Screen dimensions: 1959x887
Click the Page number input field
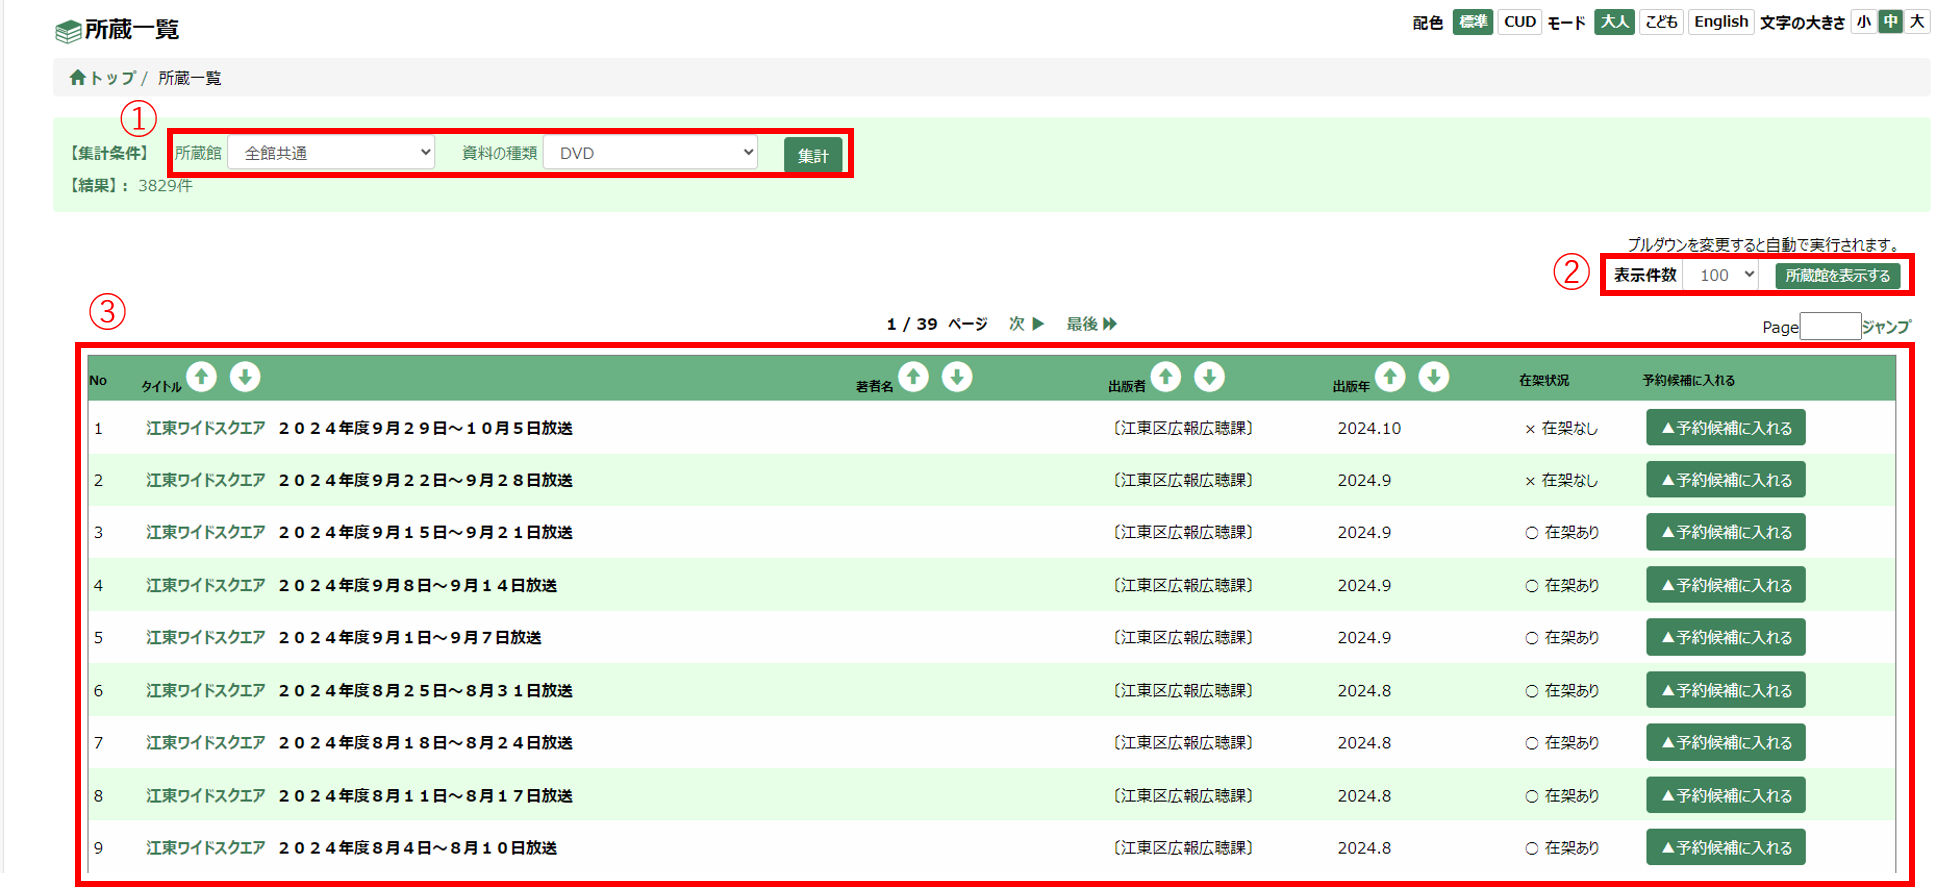[1829, 326]
